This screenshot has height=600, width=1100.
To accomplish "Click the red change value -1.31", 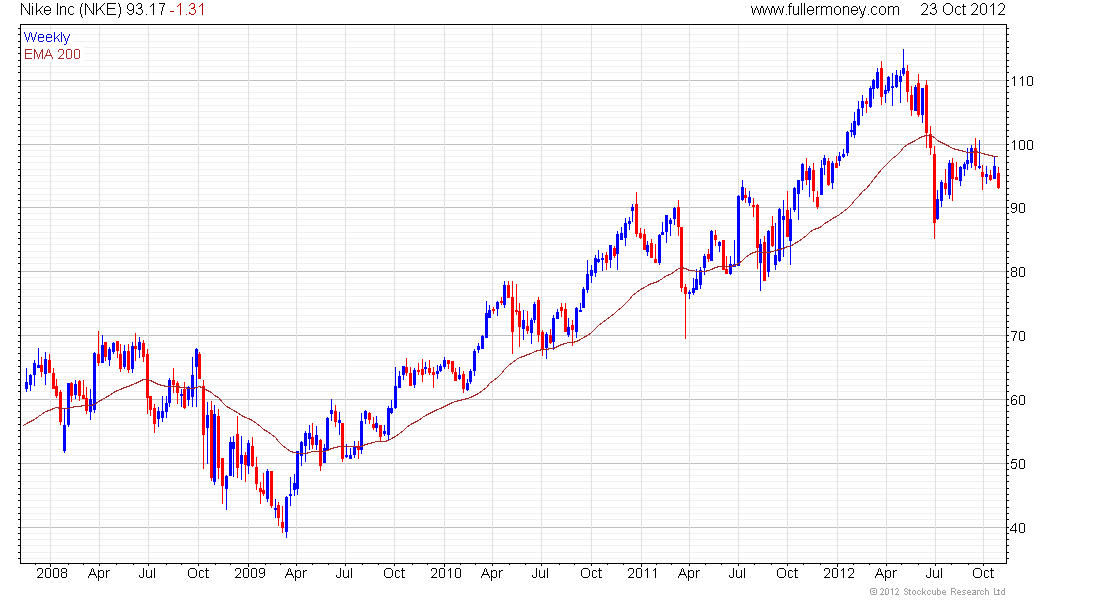I will pyautogui.click(x=187, y=10).
